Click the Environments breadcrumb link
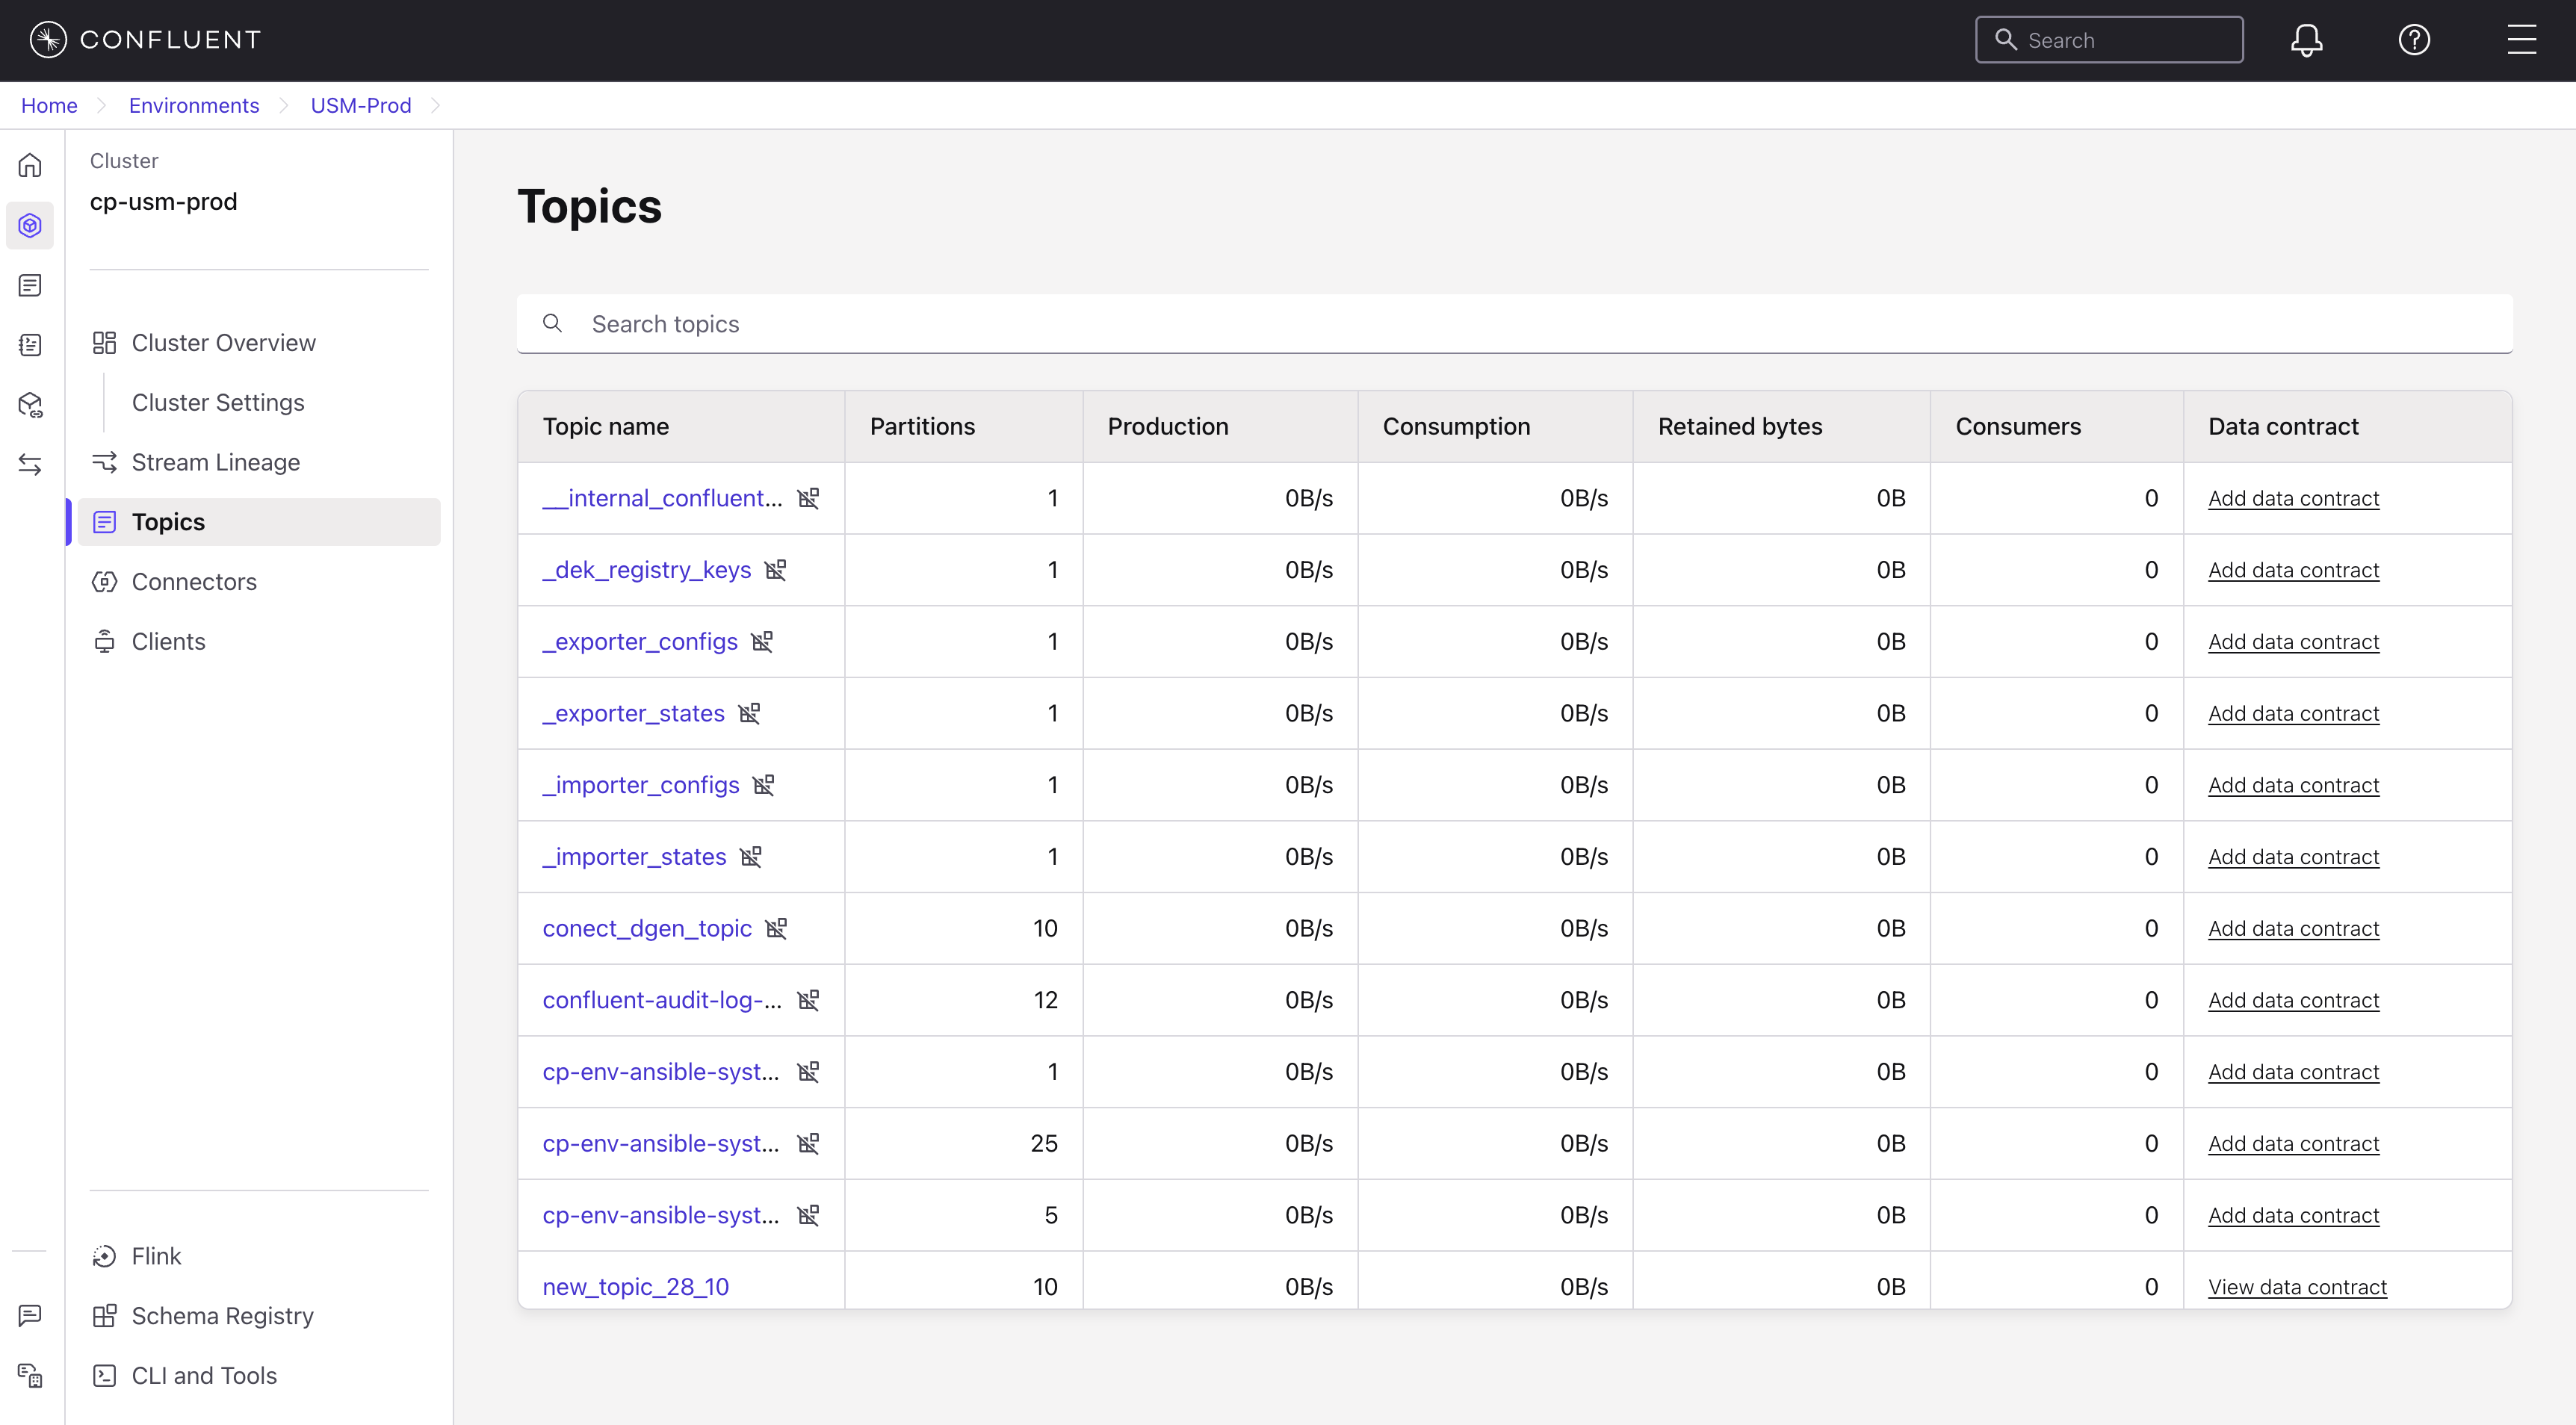The height and width of the screenshot is (1425, 2576). point(194,106)
